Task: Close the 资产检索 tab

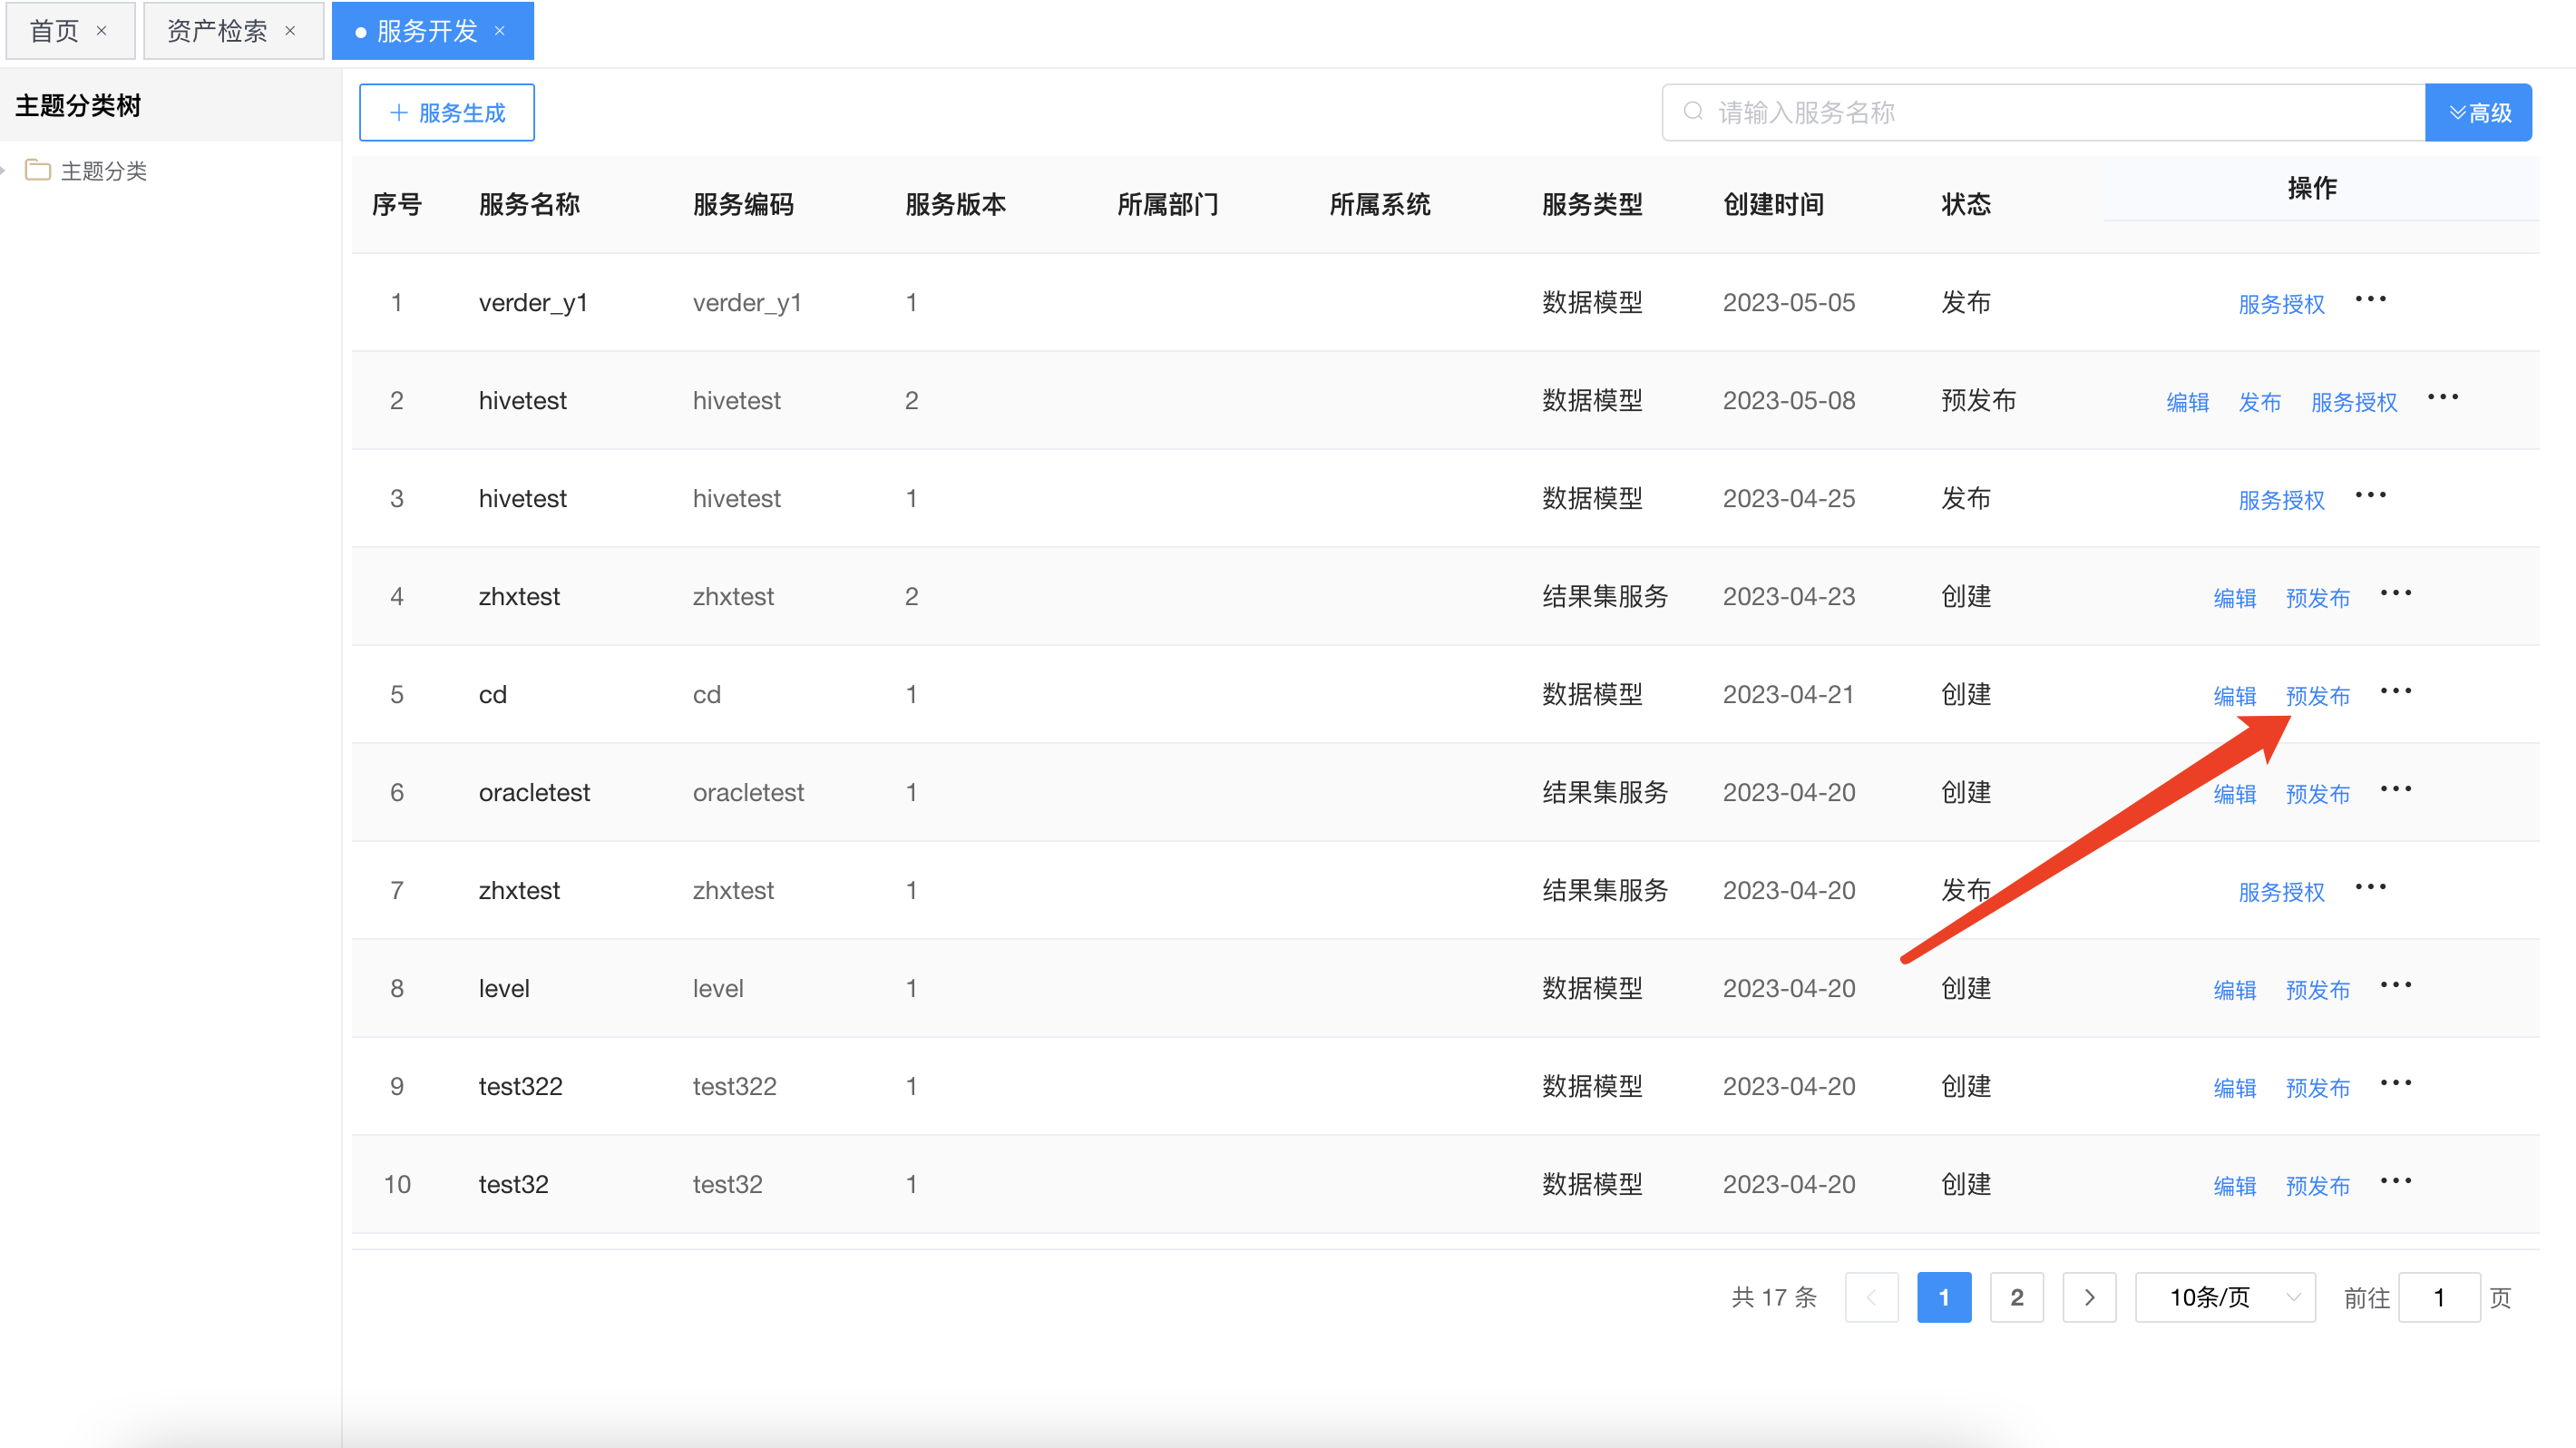Action: point(290,31)
